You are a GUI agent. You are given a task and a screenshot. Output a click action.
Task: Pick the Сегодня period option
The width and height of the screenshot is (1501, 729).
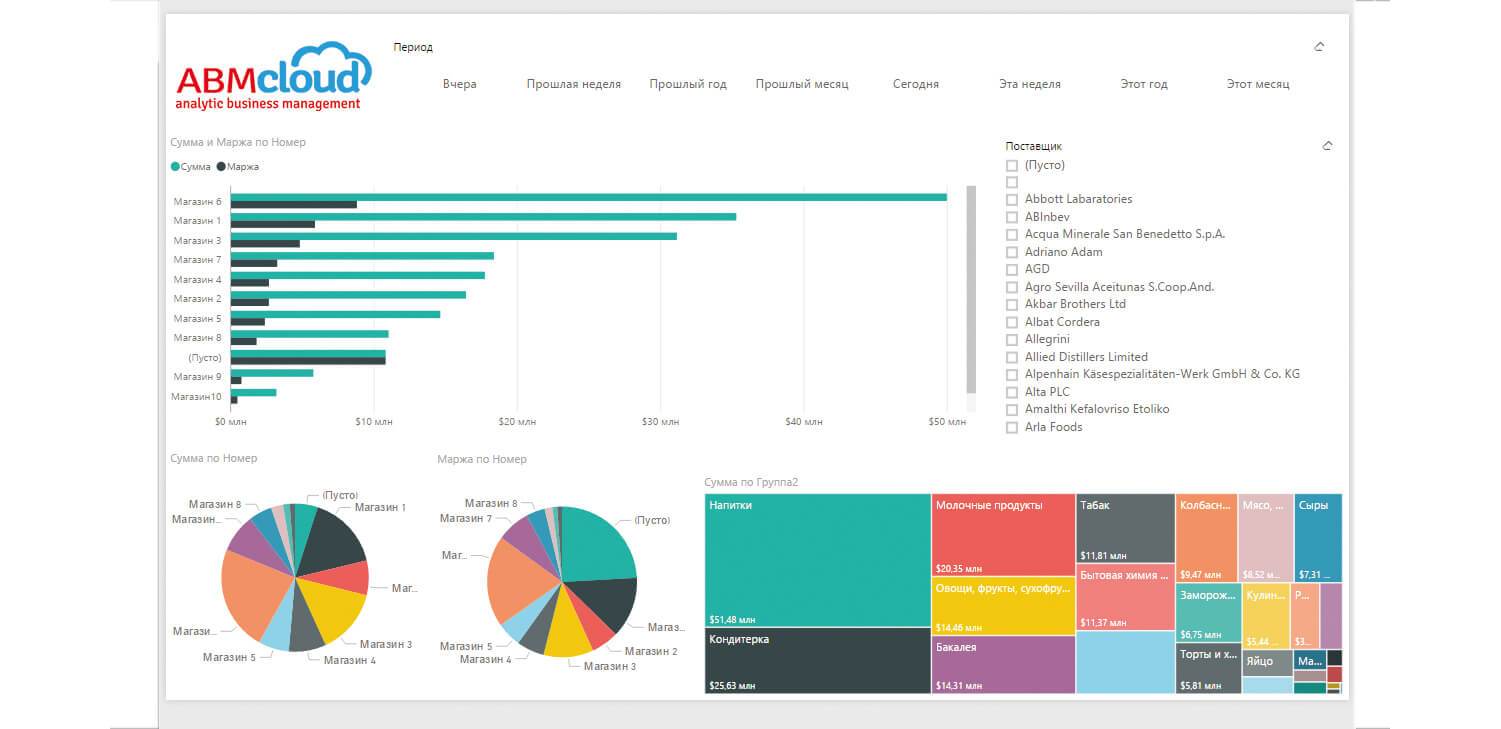tap(915, 84)
